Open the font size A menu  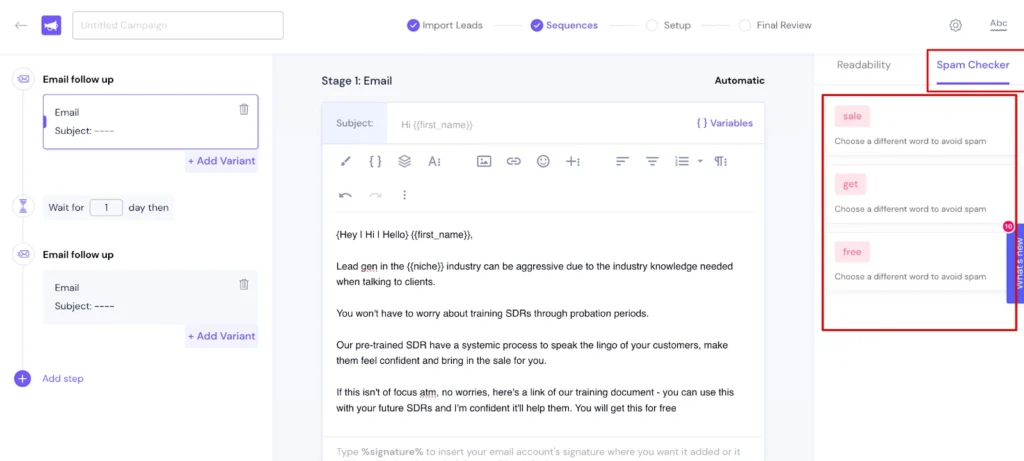coord(435,161)
